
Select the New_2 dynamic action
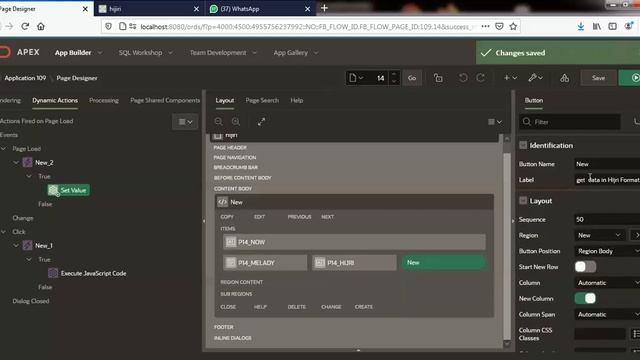[44, 163]
